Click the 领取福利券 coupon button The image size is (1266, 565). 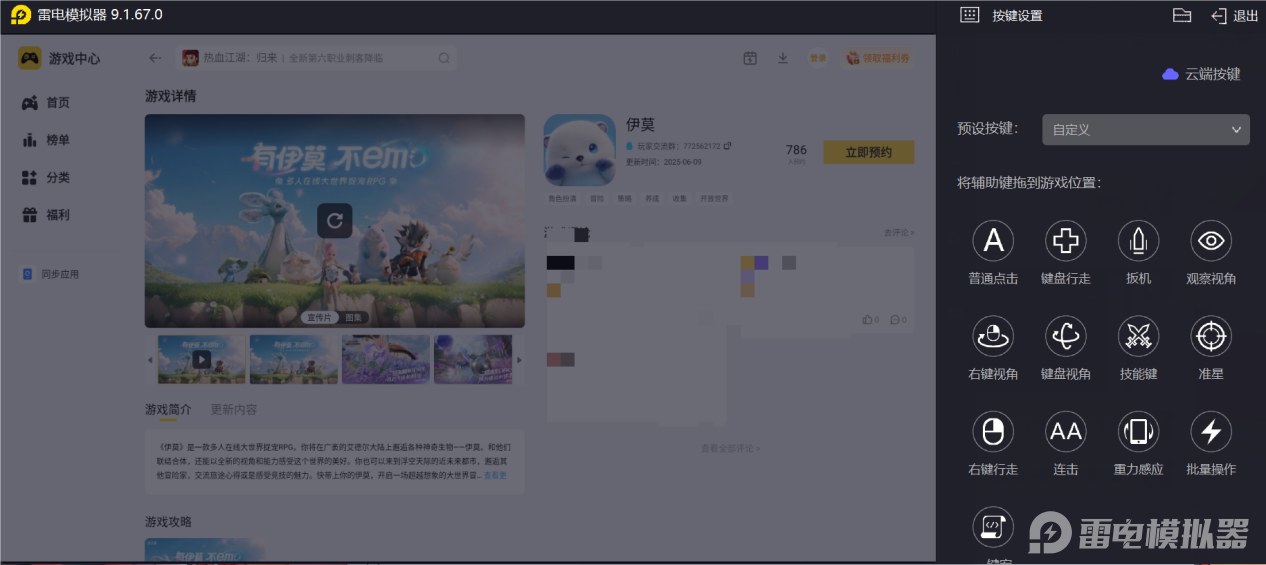pyautogui.click(x=879, y=58)
